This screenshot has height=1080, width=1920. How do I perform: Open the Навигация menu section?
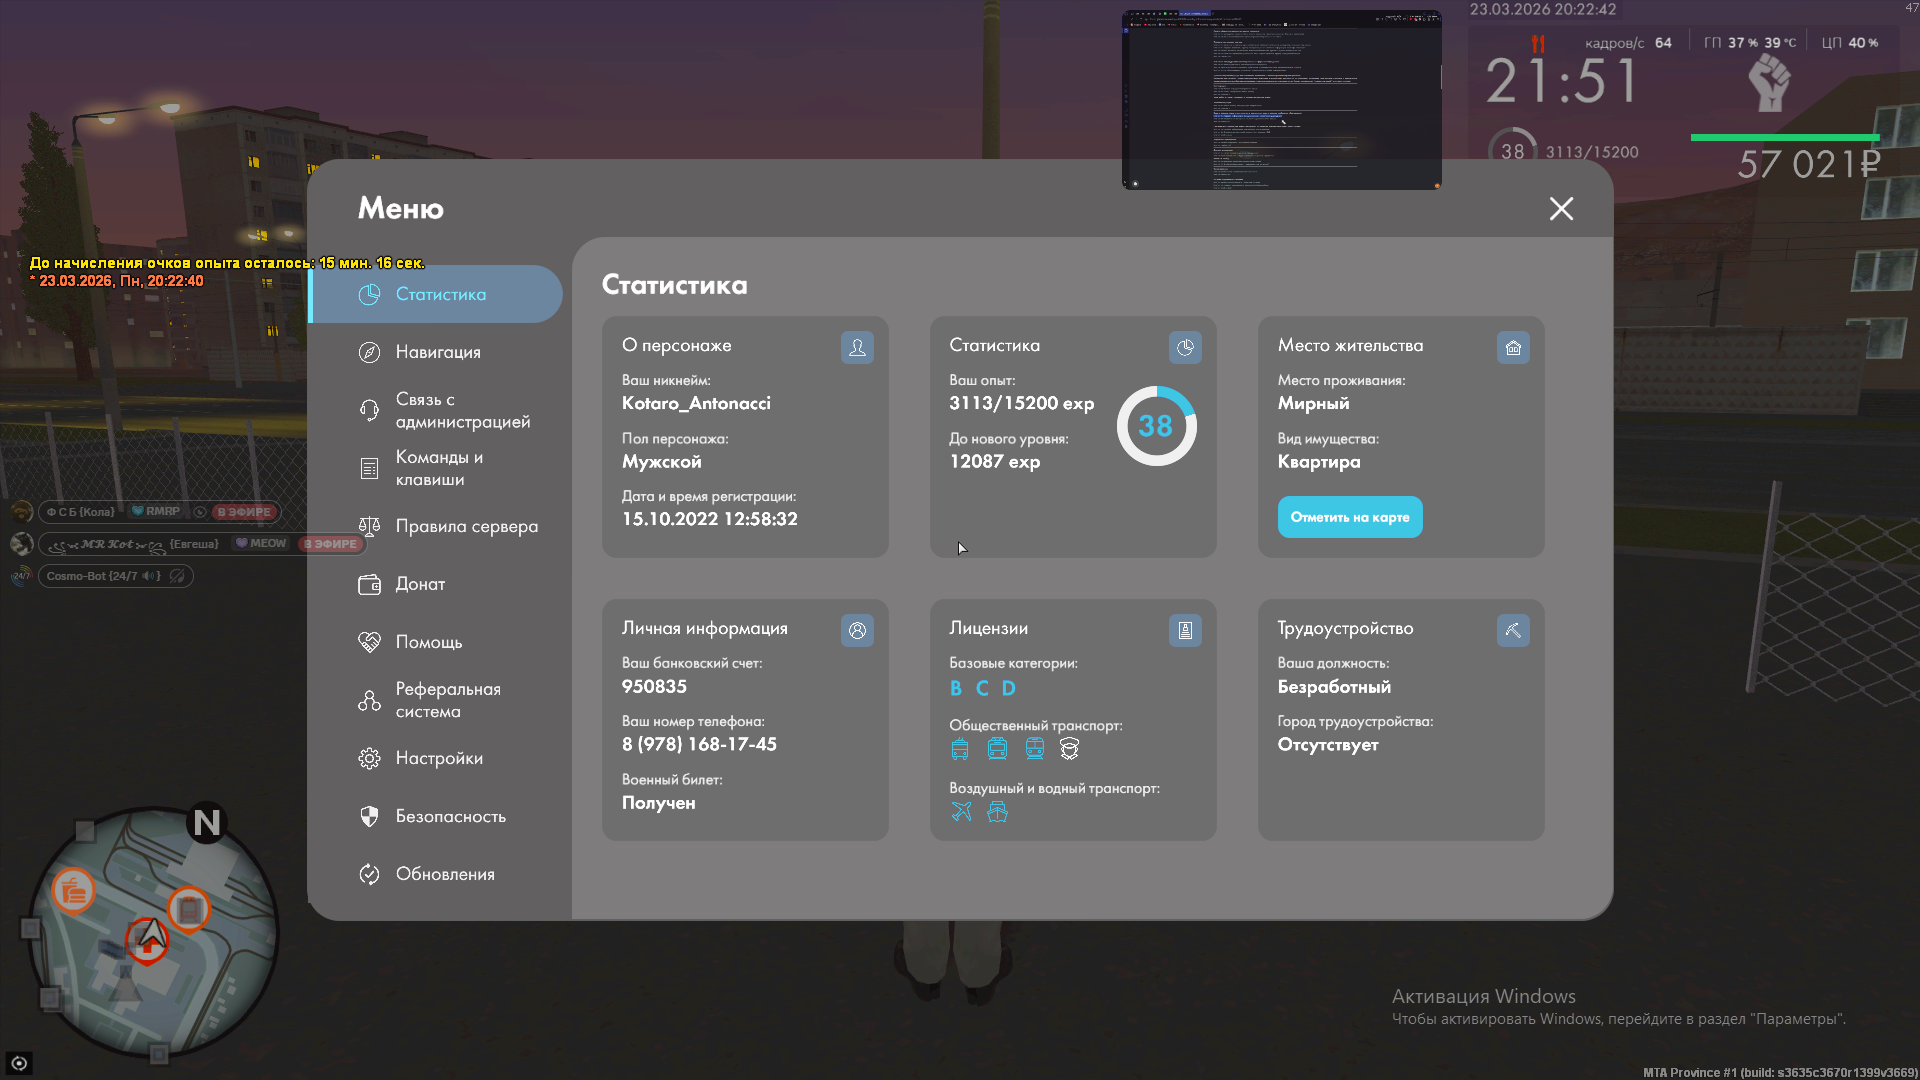click(x=438, y=352)
